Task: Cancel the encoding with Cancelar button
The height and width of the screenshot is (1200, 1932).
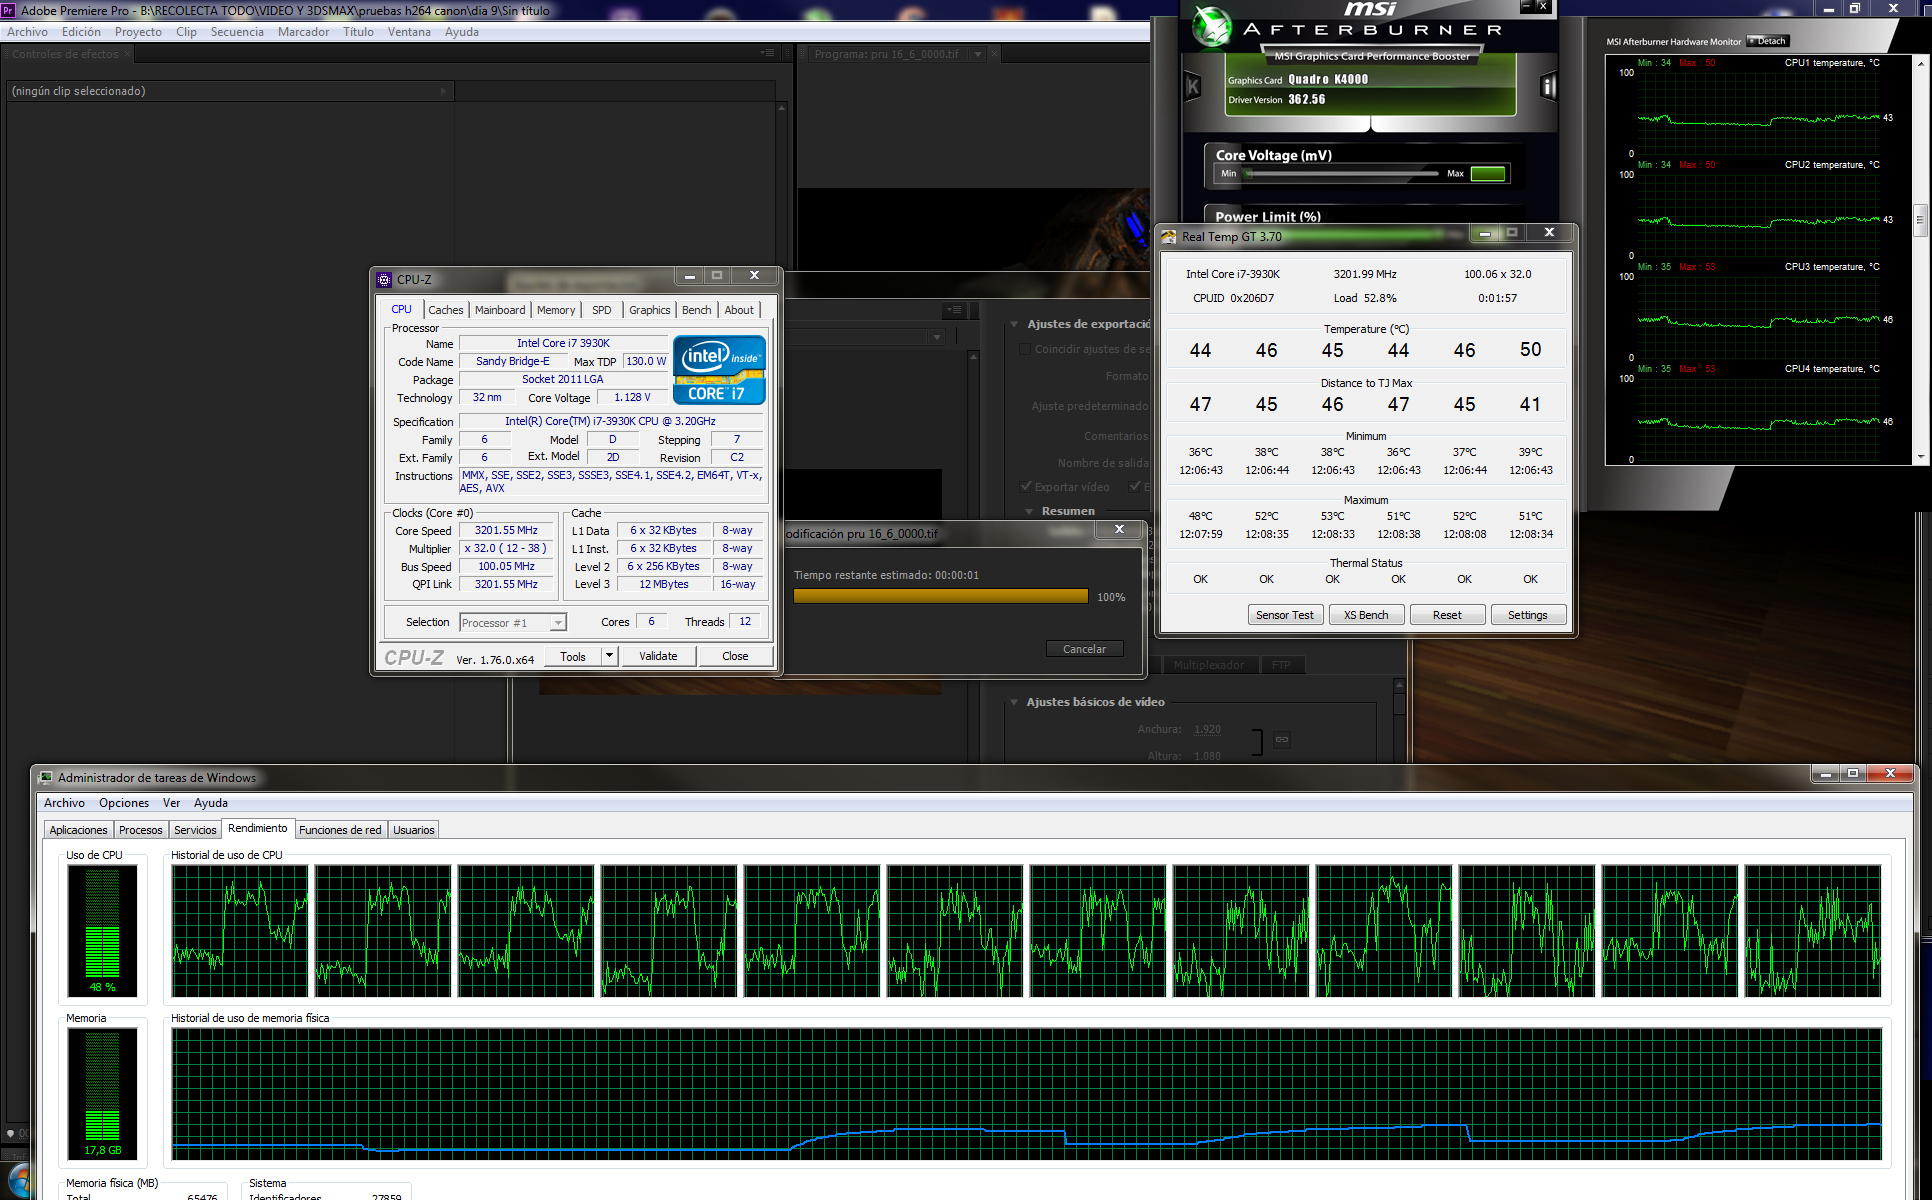Action: tap(1084, 649)
